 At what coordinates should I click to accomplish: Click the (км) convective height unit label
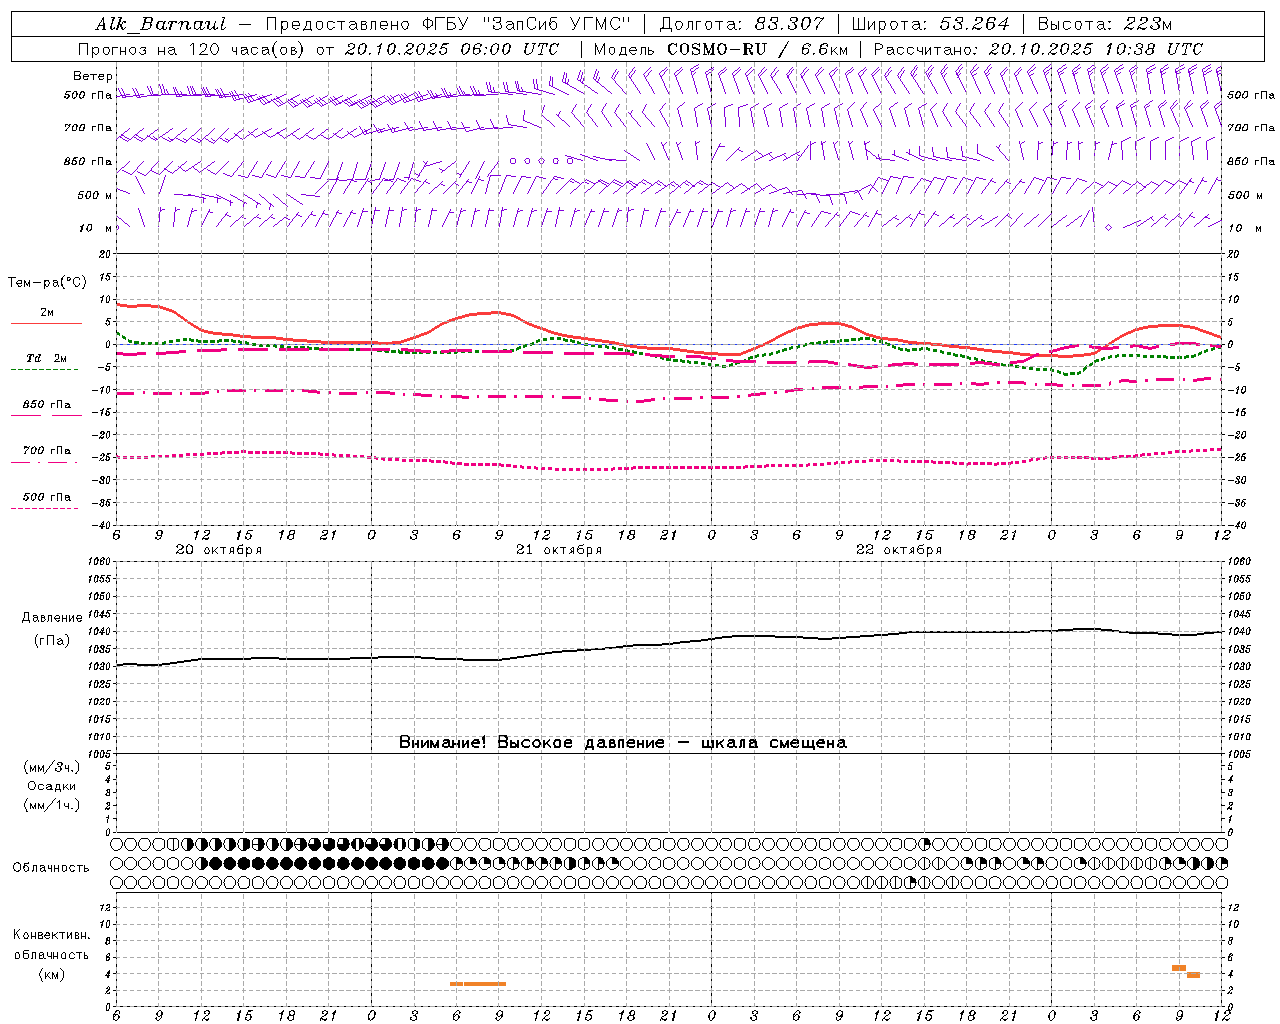tap(51, 974)
